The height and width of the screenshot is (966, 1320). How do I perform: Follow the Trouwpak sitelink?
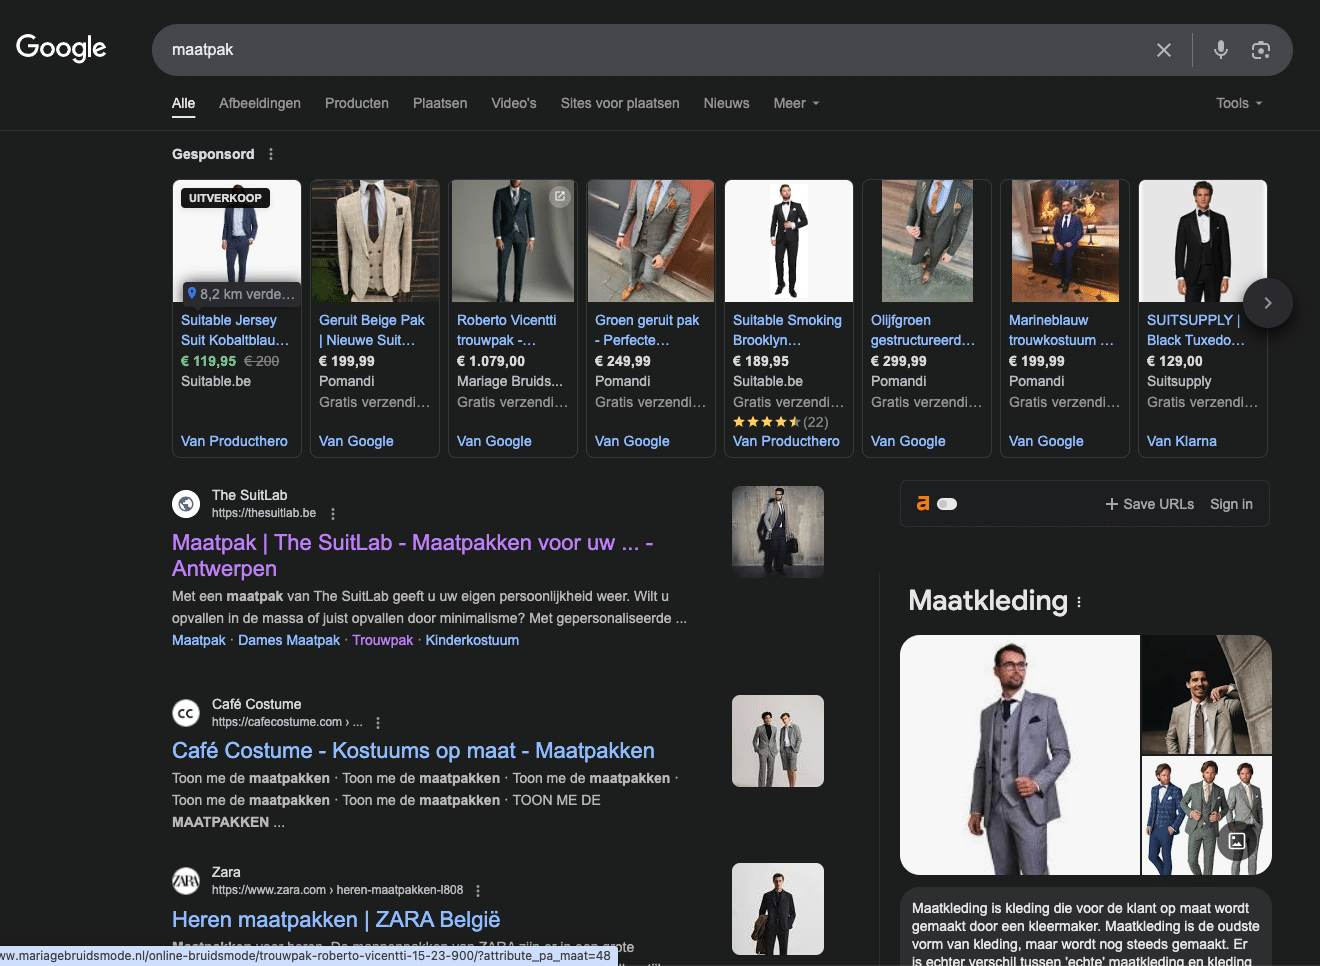click(382, 640)
